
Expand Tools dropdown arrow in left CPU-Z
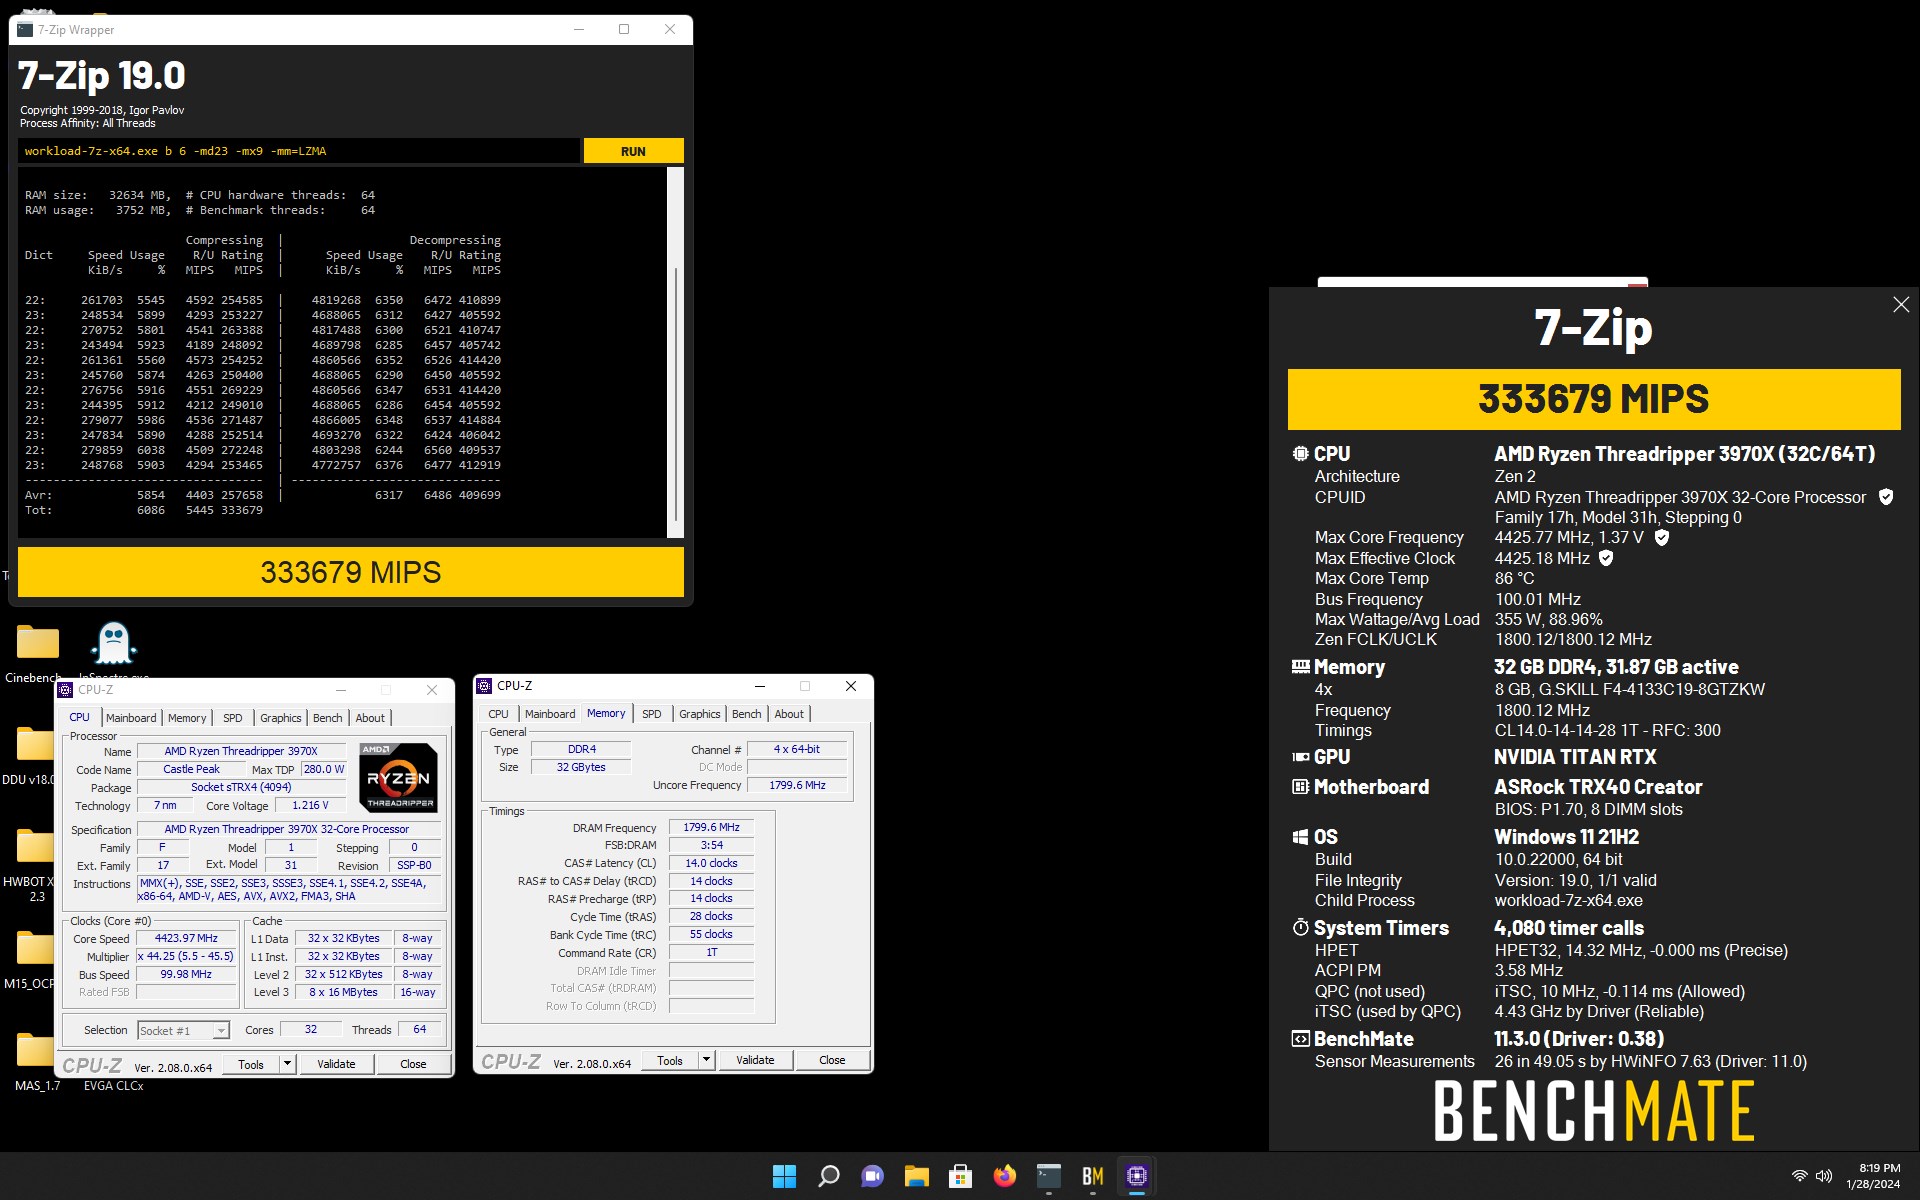(287, 1064)
